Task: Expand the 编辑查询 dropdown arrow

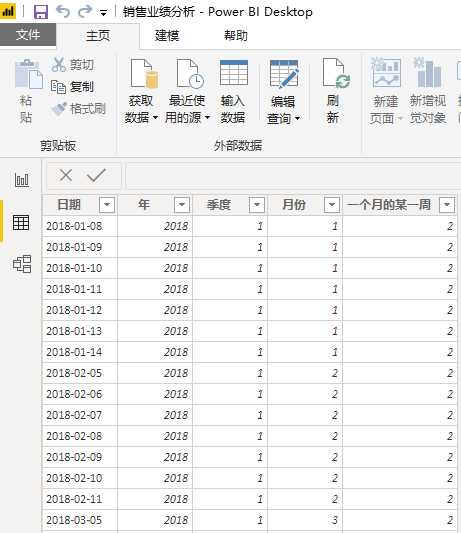Action: (297, 118)
